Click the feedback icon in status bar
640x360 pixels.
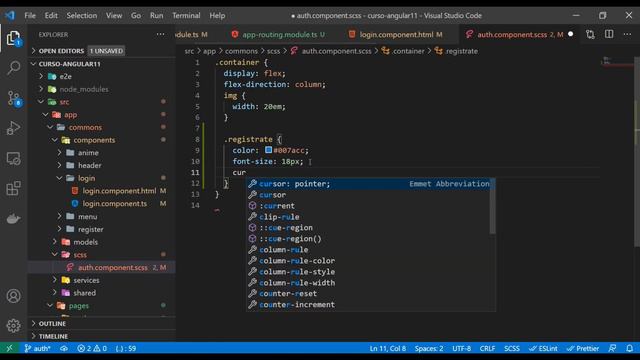612,348
